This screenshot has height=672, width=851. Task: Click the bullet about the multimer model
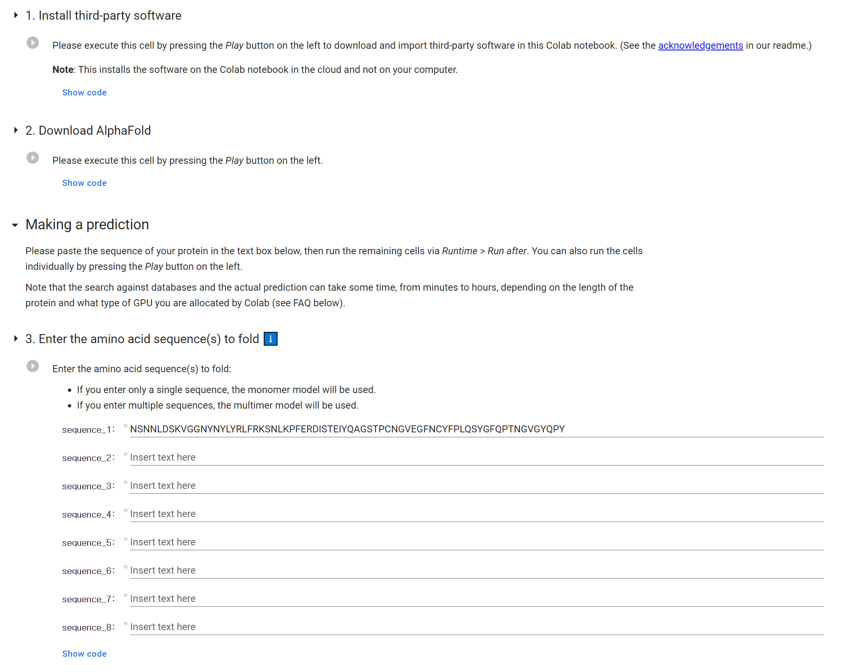(217, 405)
